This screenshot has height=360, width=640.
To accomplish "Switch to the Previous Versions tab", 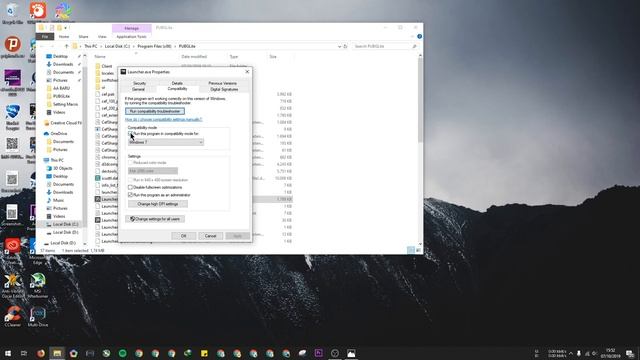I will tap(222, 83).
